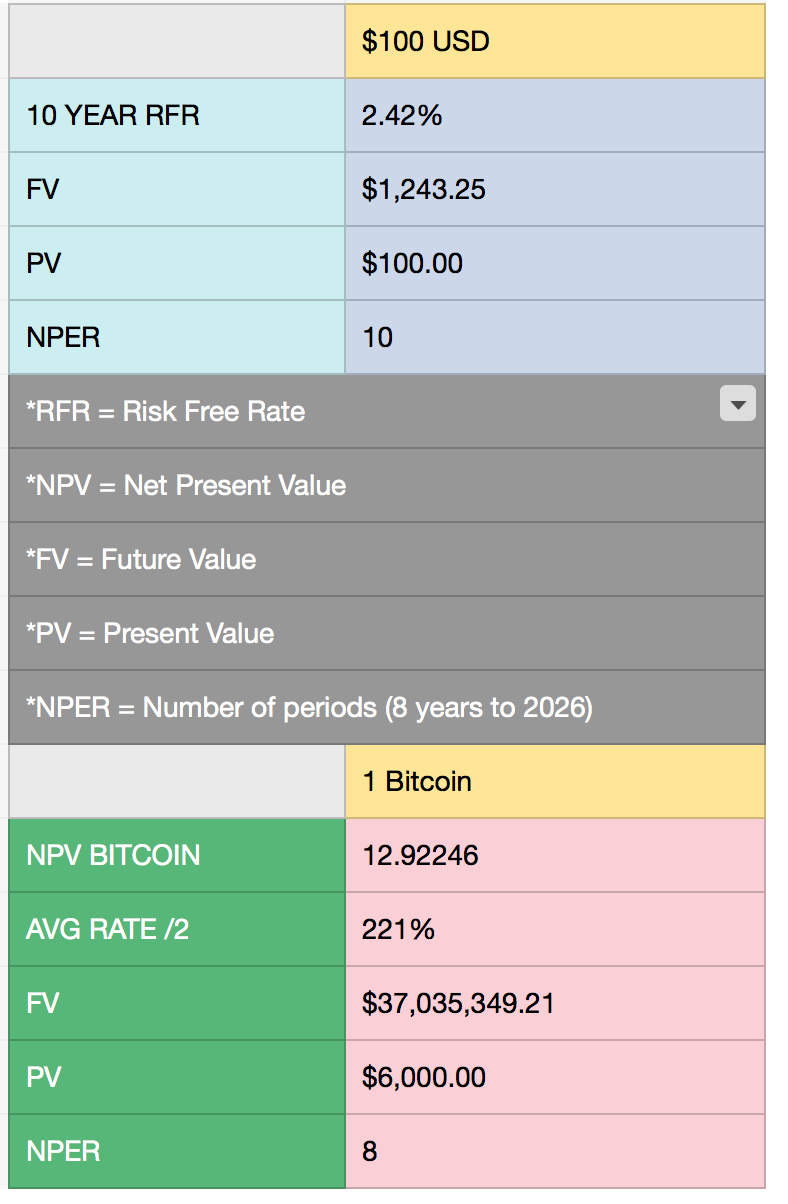
Task: Click the AVG RATE /2 label cell
Action: tap(177, 929)
